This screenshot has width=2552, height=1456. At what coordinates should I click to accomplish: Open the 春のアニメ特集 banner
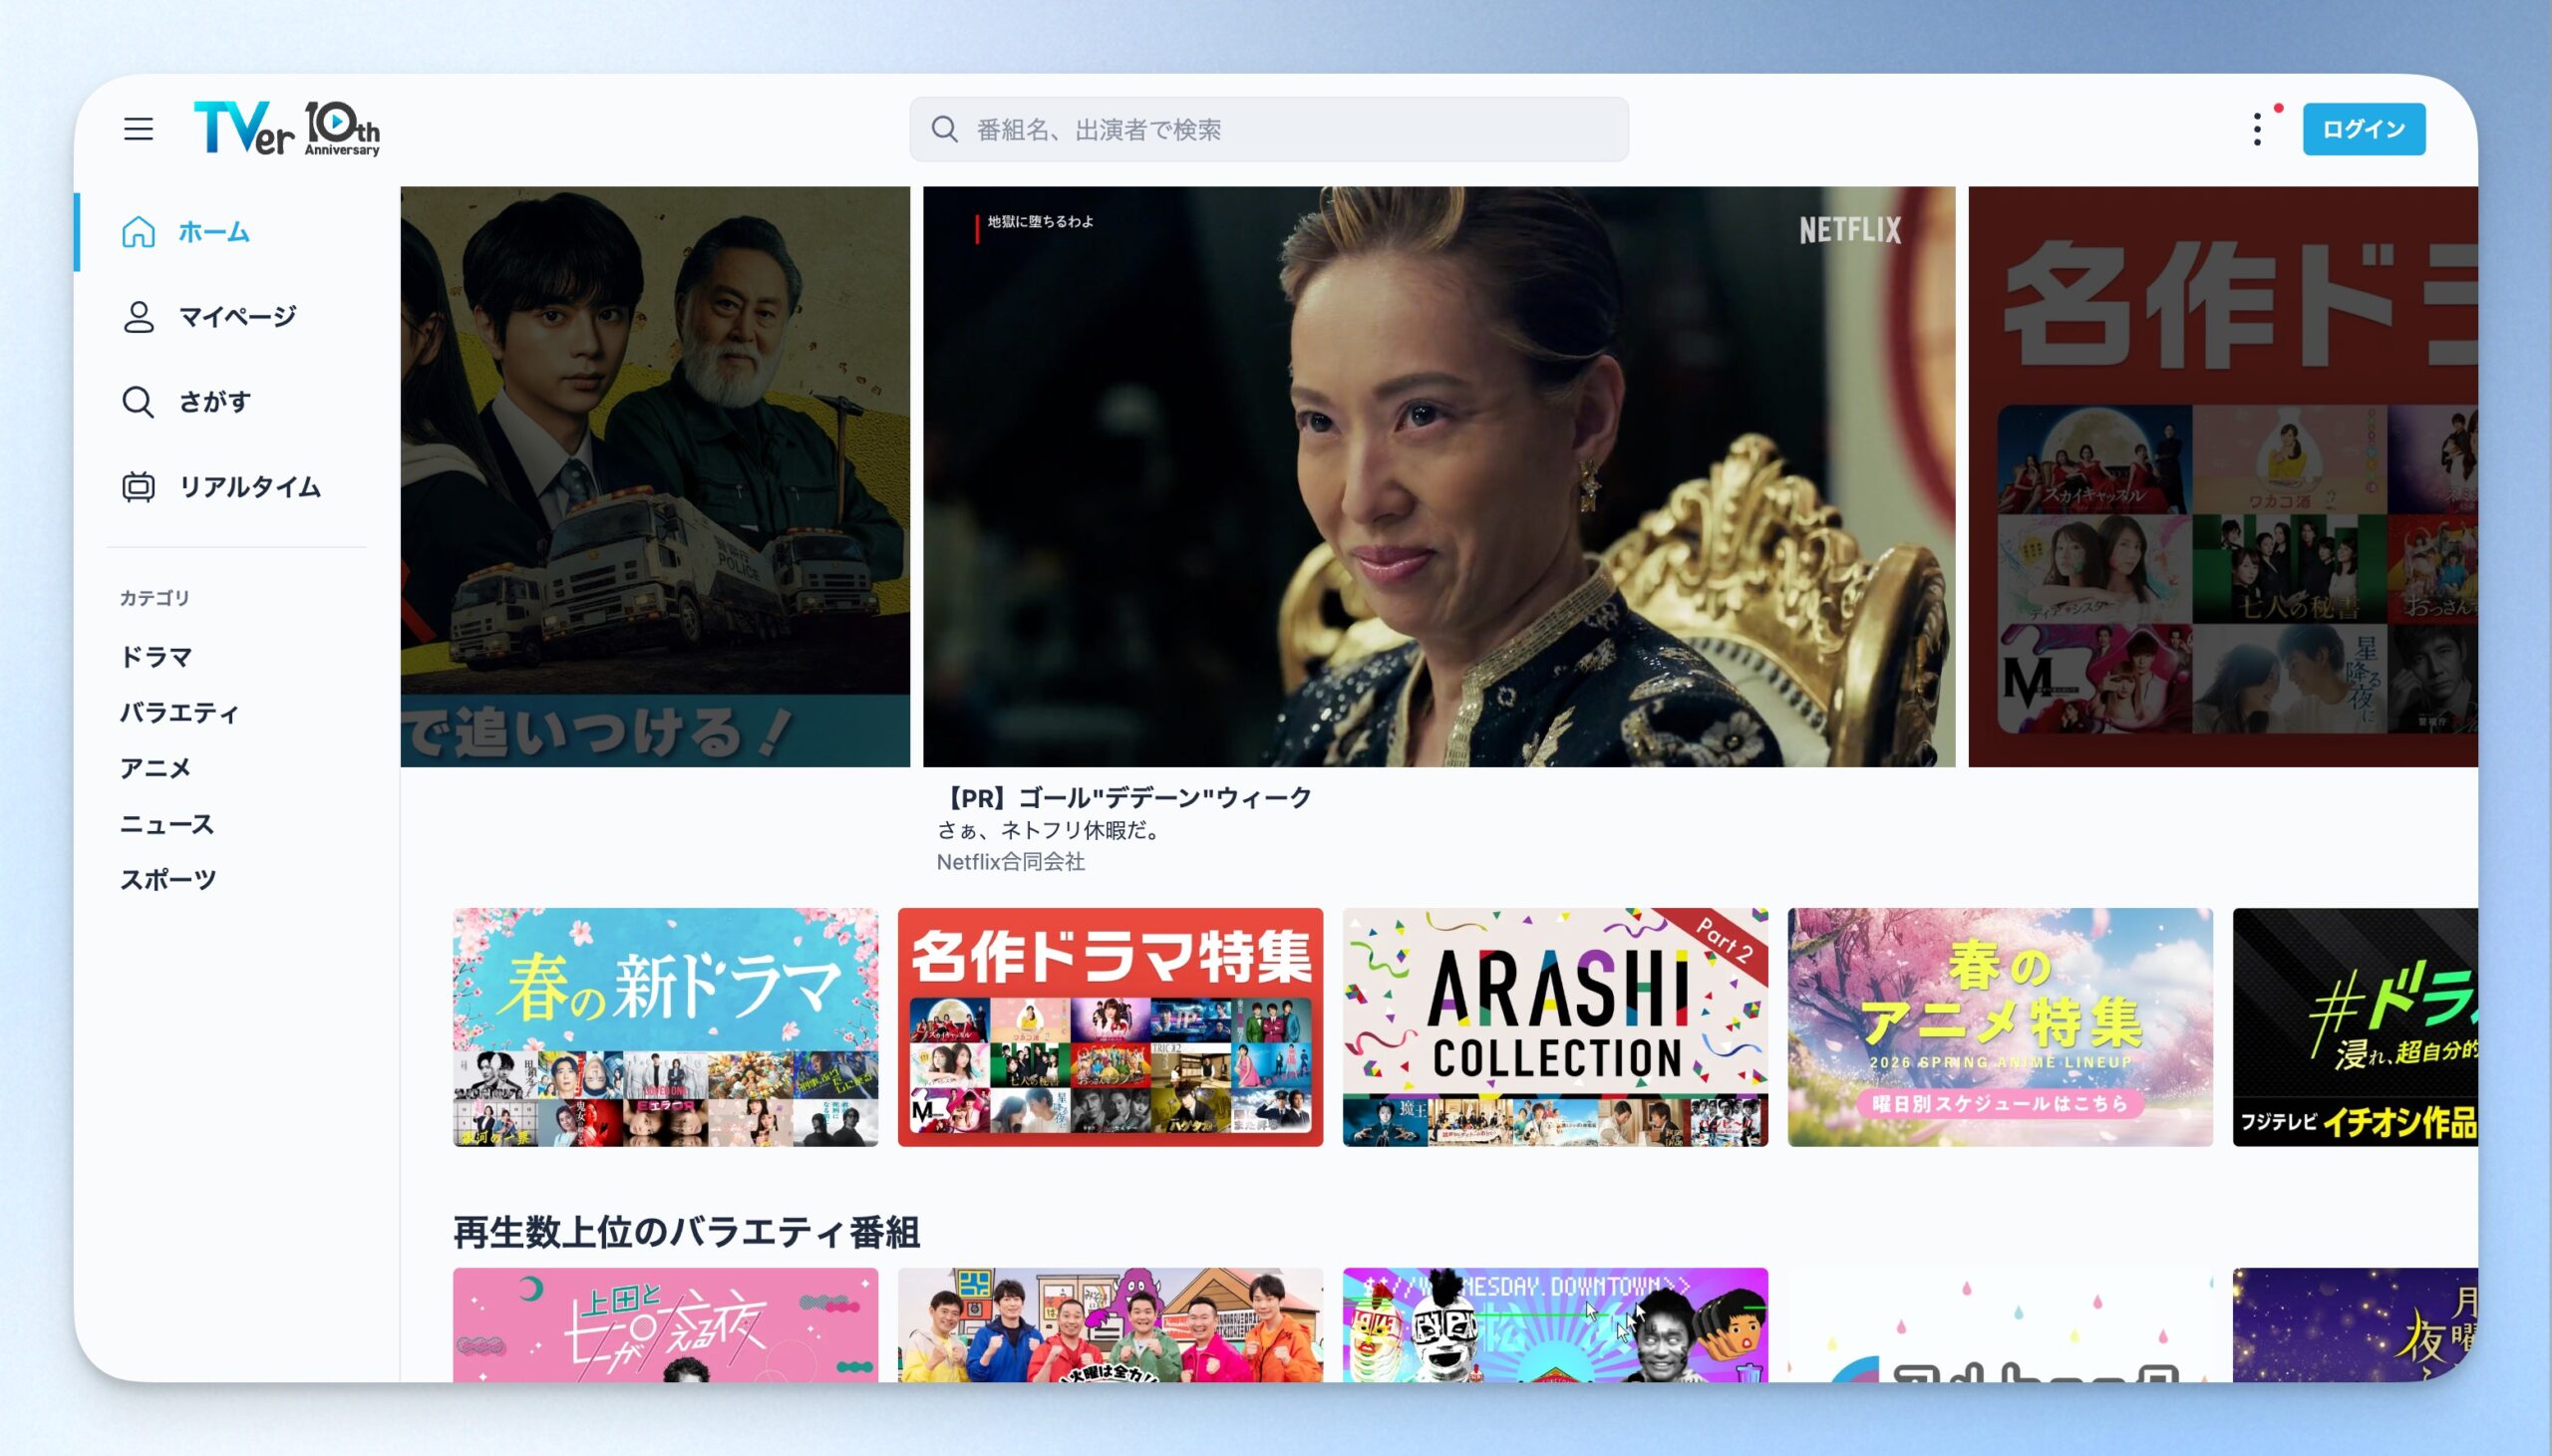click(x=2000, y=1027)
